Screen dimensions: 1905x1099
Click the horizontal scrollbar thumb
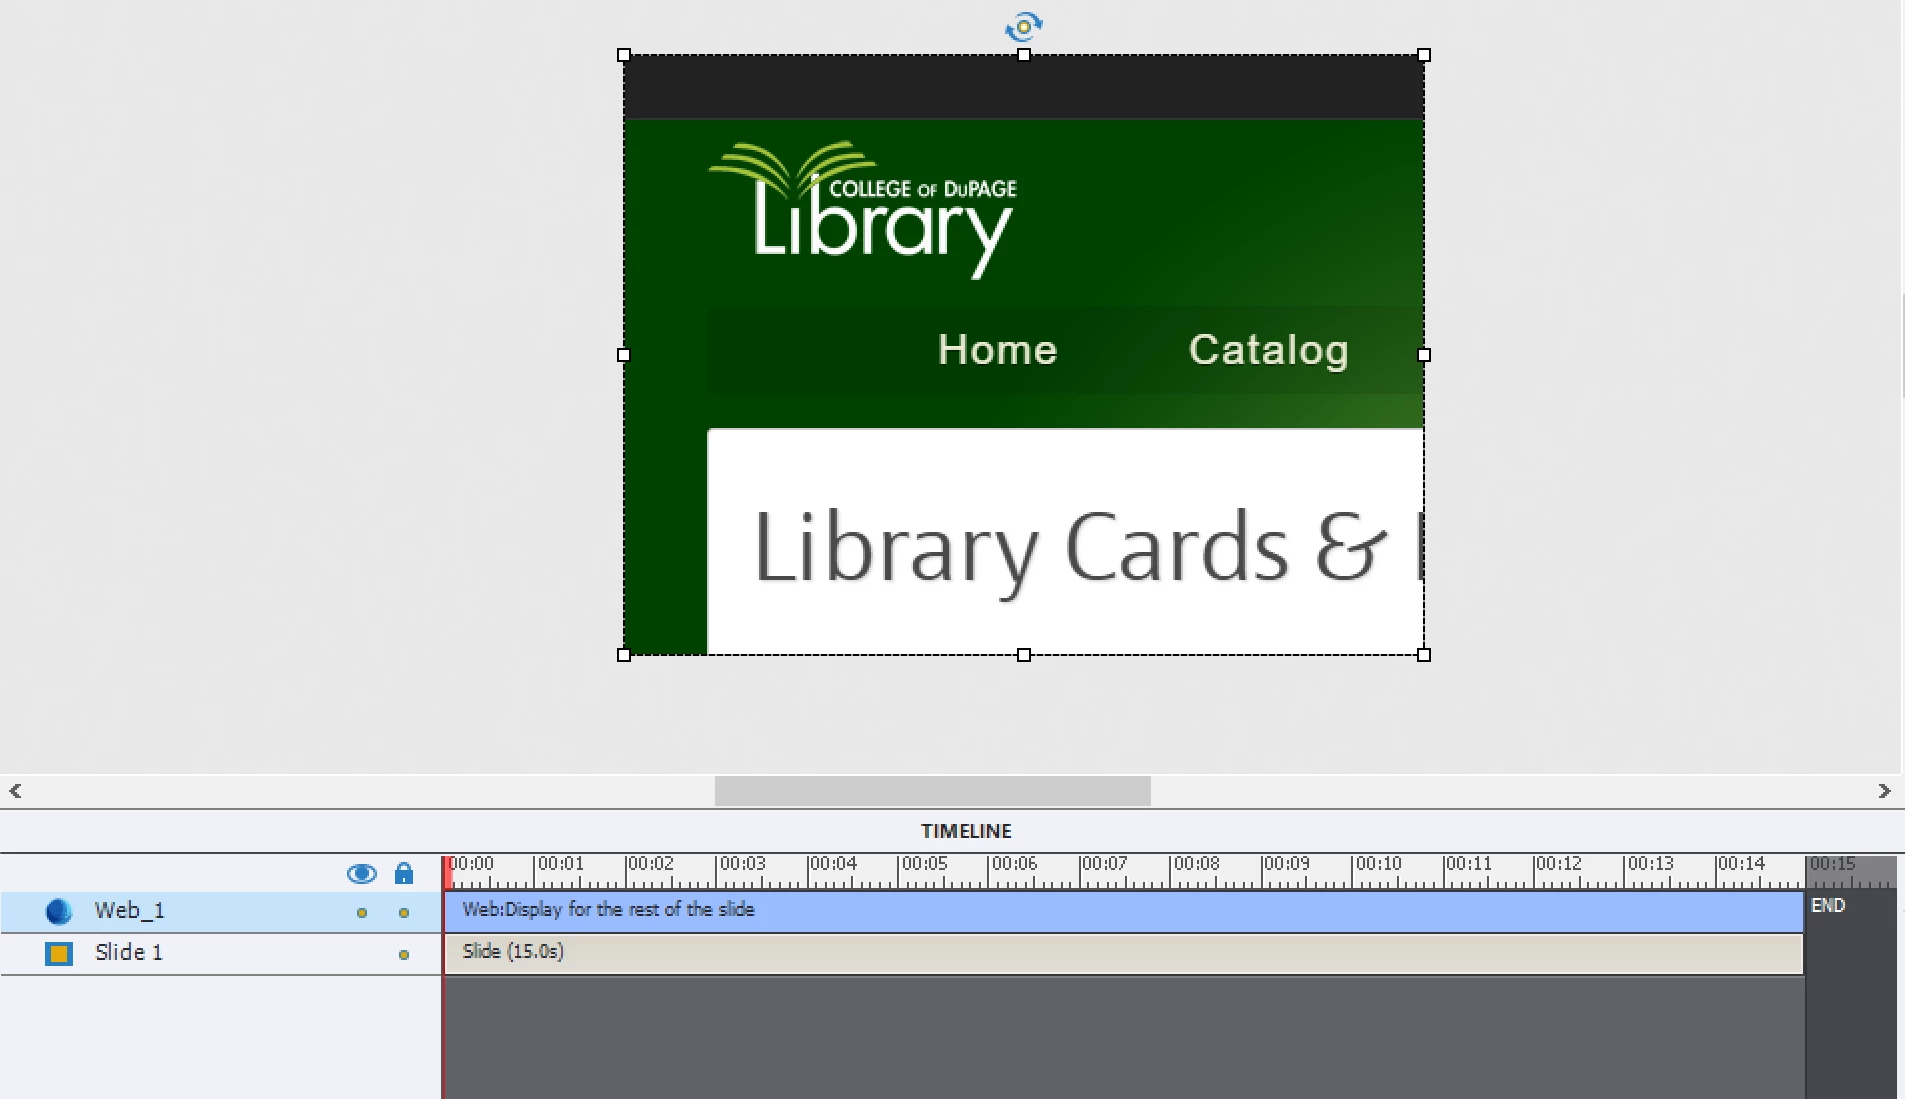coord(932,791)
